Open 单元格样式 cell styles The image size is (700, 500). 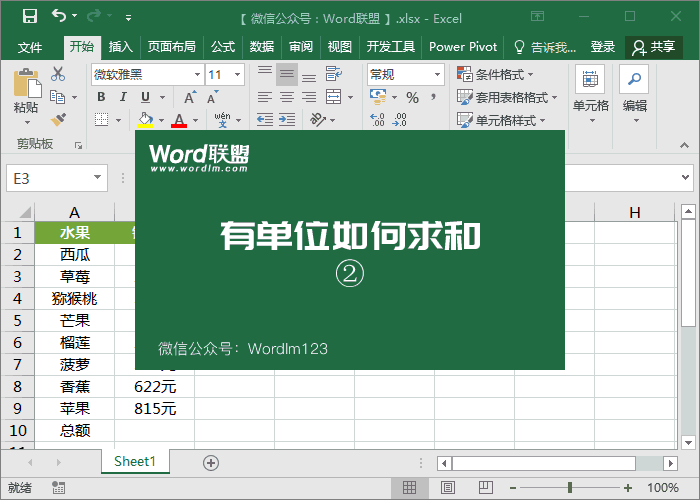501,120
